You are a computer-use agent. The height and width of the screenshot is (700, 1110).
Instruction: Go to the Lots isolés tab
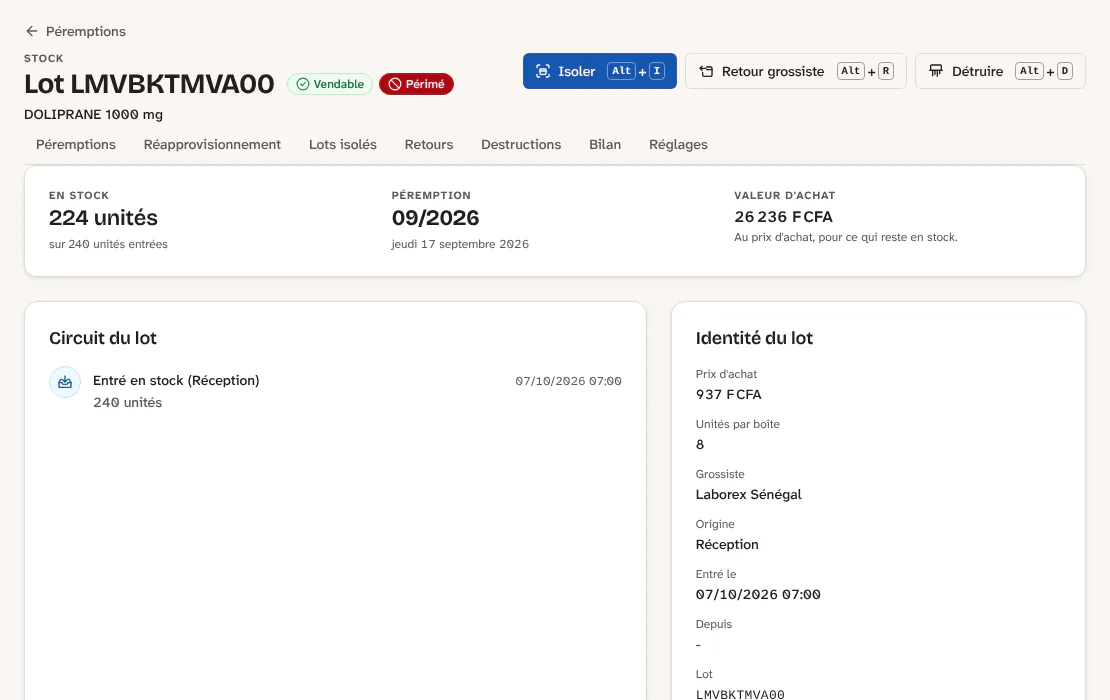[x=343, y=144]
